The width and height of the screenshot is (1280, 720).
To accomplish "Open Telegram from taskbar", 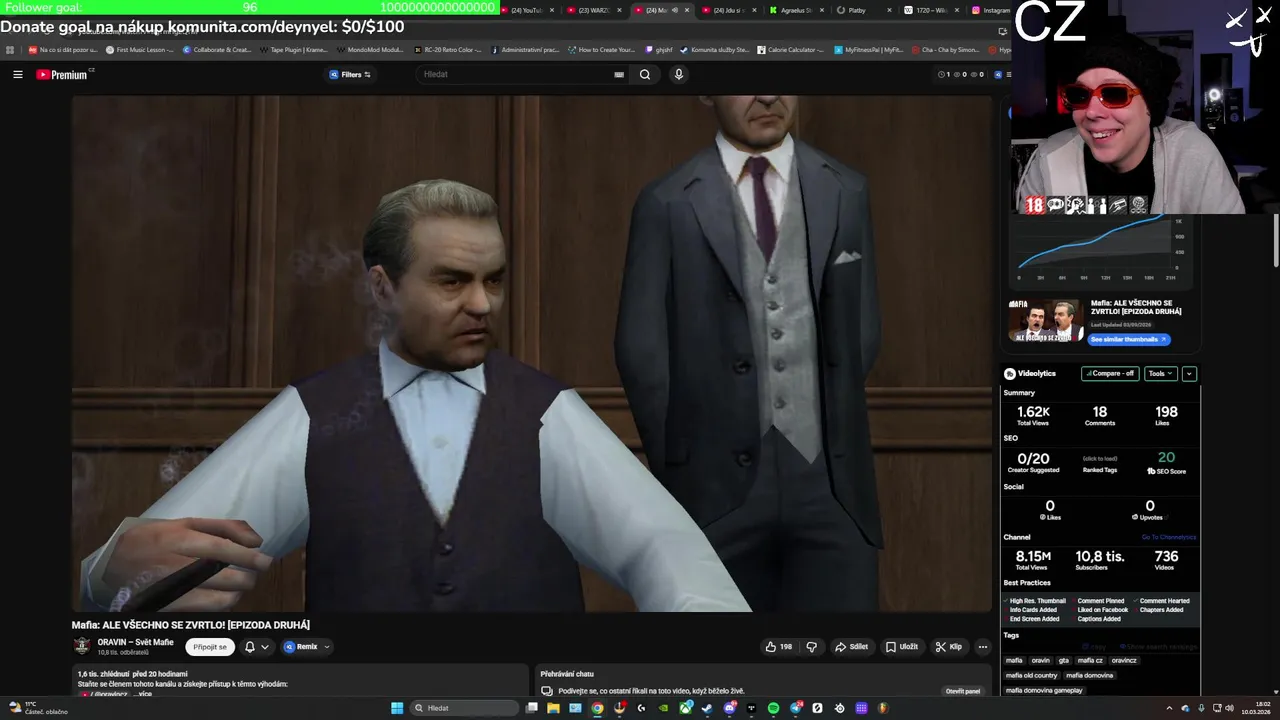I will [795, 708].
